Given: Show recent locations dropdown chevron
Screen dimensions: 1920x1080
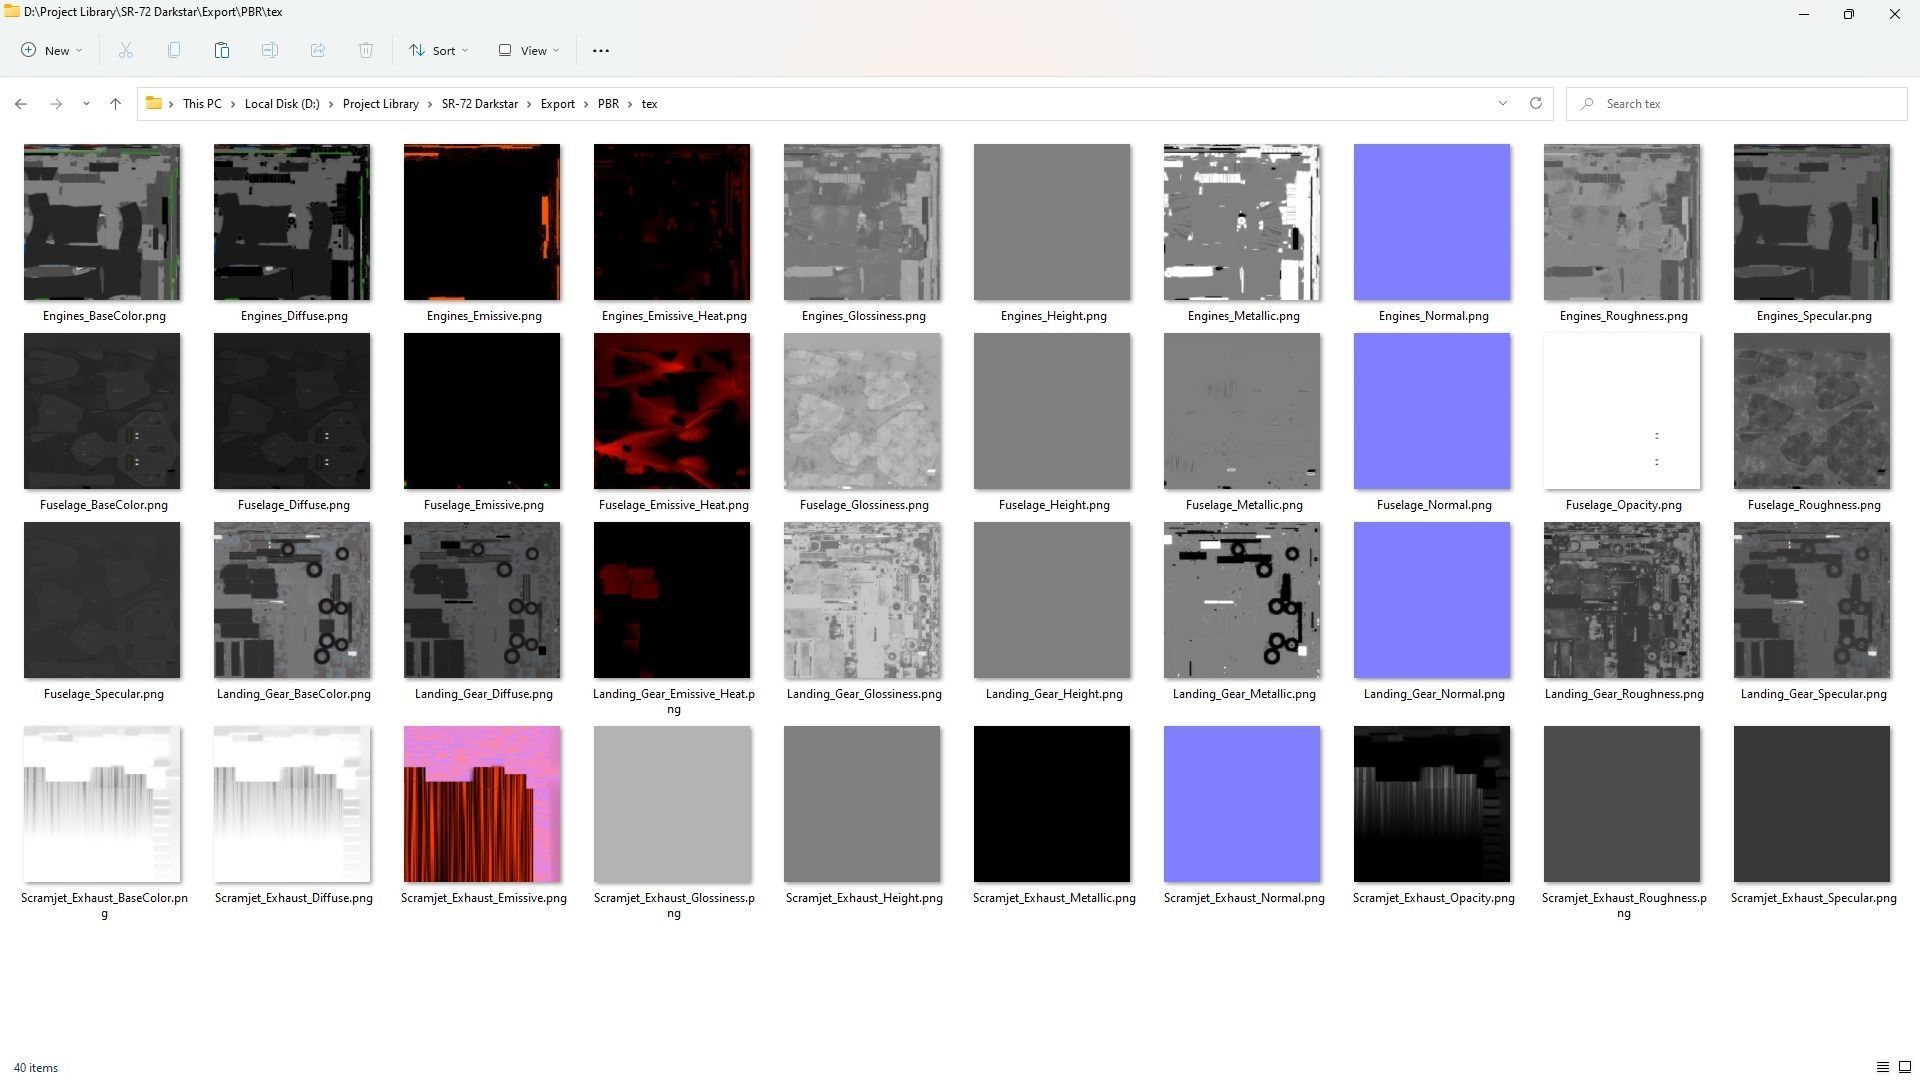Looking at the screenshot, I should coord(86,103).
